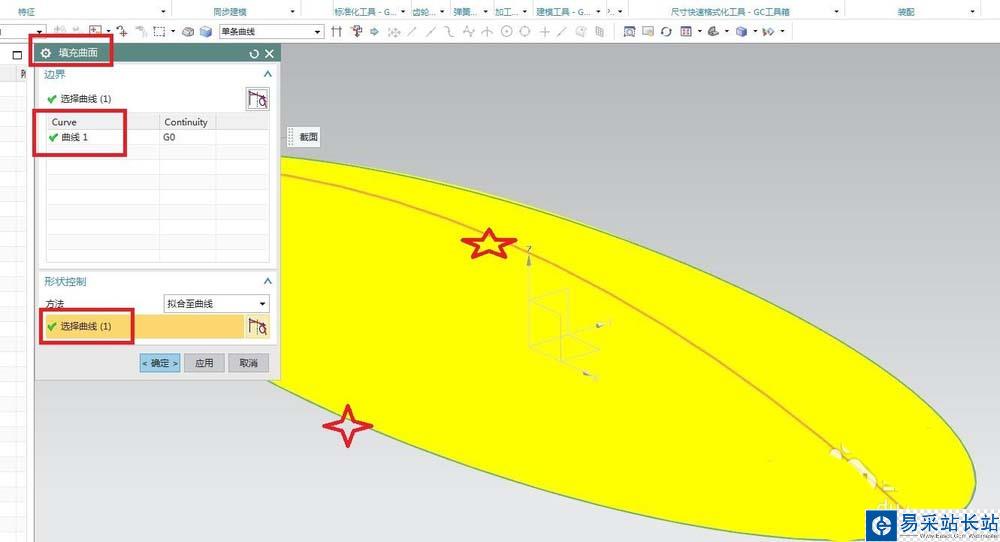The height and width of the screenshot is (542, 1000).
Task: Click the 取消 cancel button
Action: click(x=249, y=363)
